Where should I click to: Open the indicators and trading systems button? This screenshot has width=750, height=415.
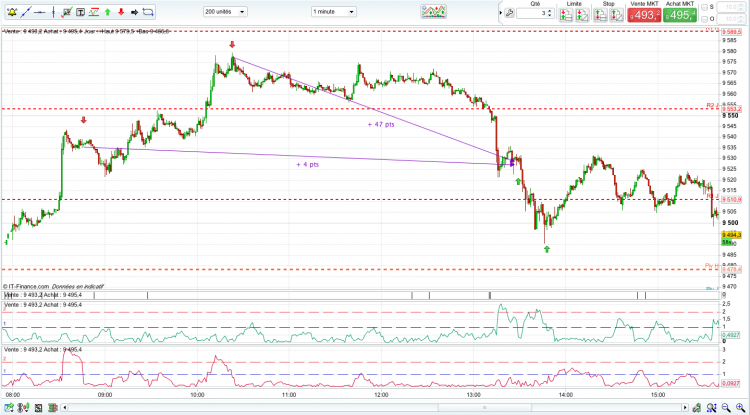click(x=433, y=11)
